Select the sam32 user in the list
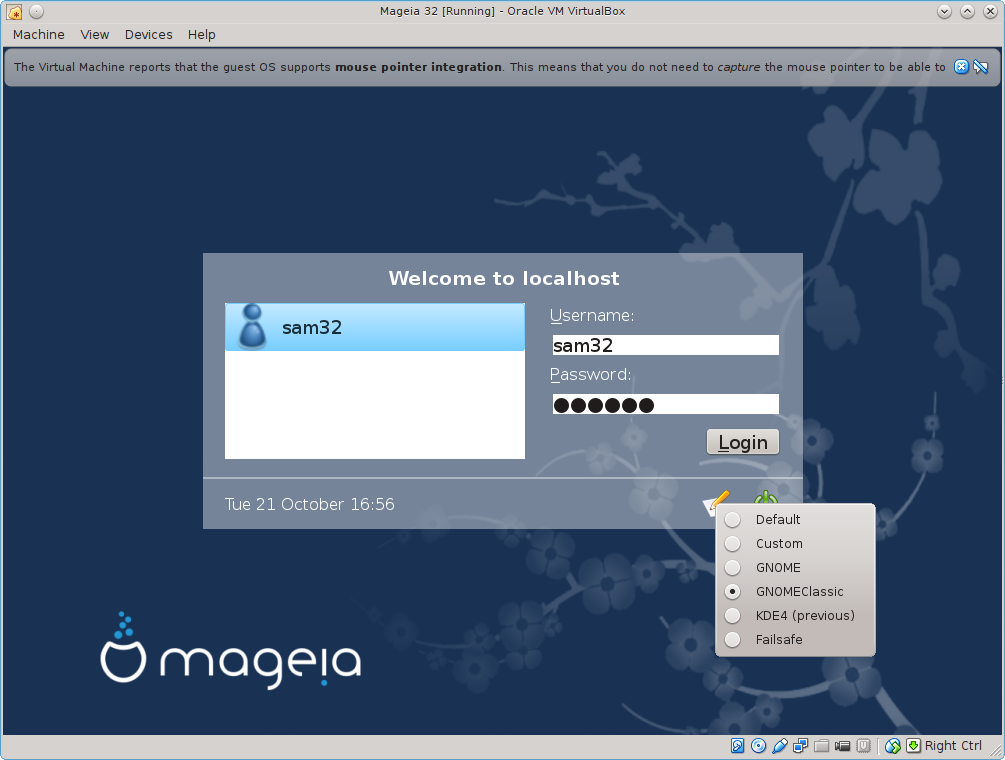The image size is (1005, 760). tap(375, 327)
